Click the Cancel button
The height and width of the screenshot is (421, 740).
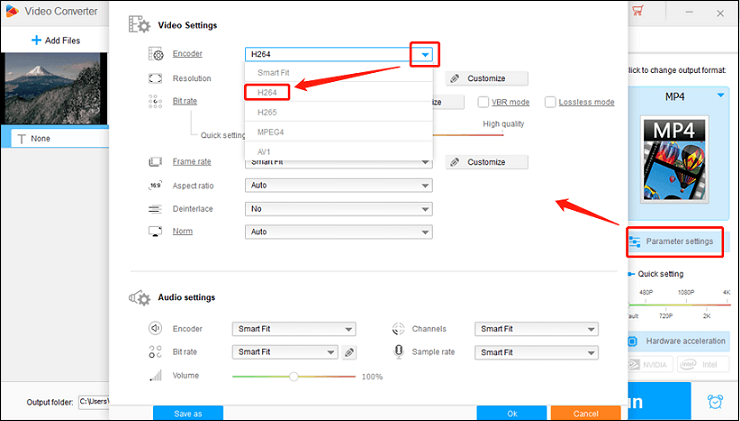586,413
